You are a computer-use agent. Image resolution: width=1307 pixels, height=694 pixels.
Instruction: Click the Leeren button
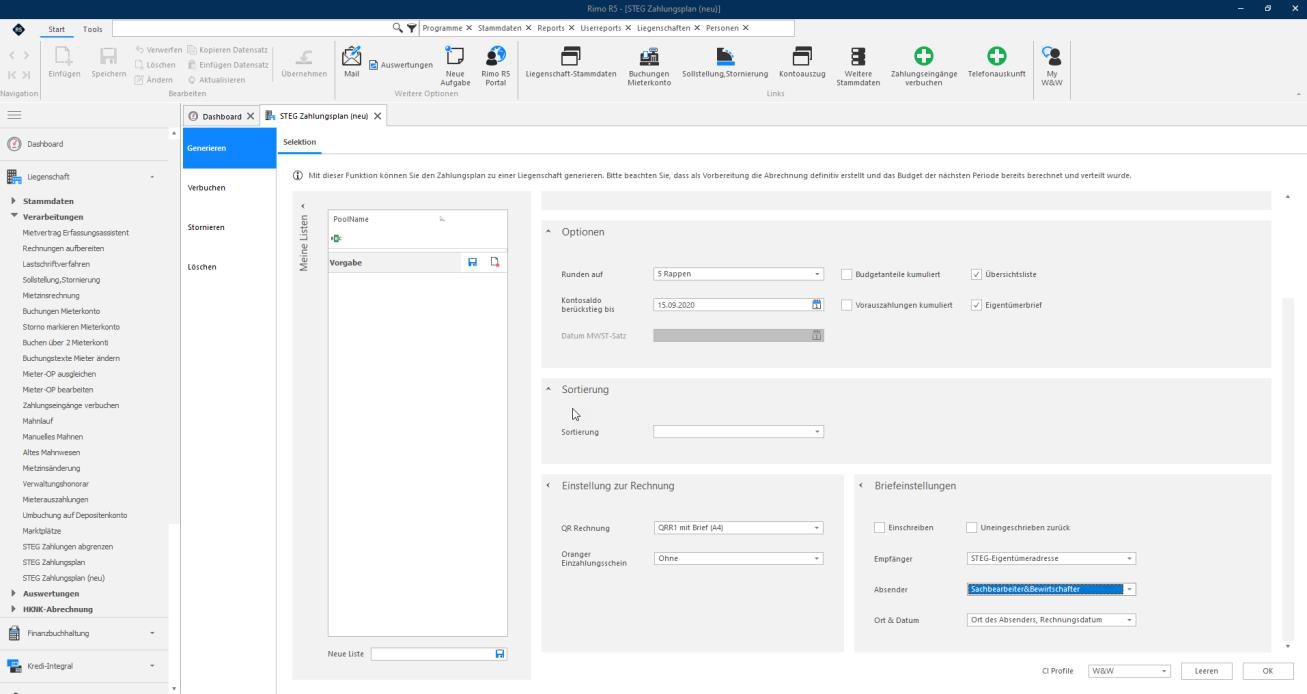(x=1205, y=671)
